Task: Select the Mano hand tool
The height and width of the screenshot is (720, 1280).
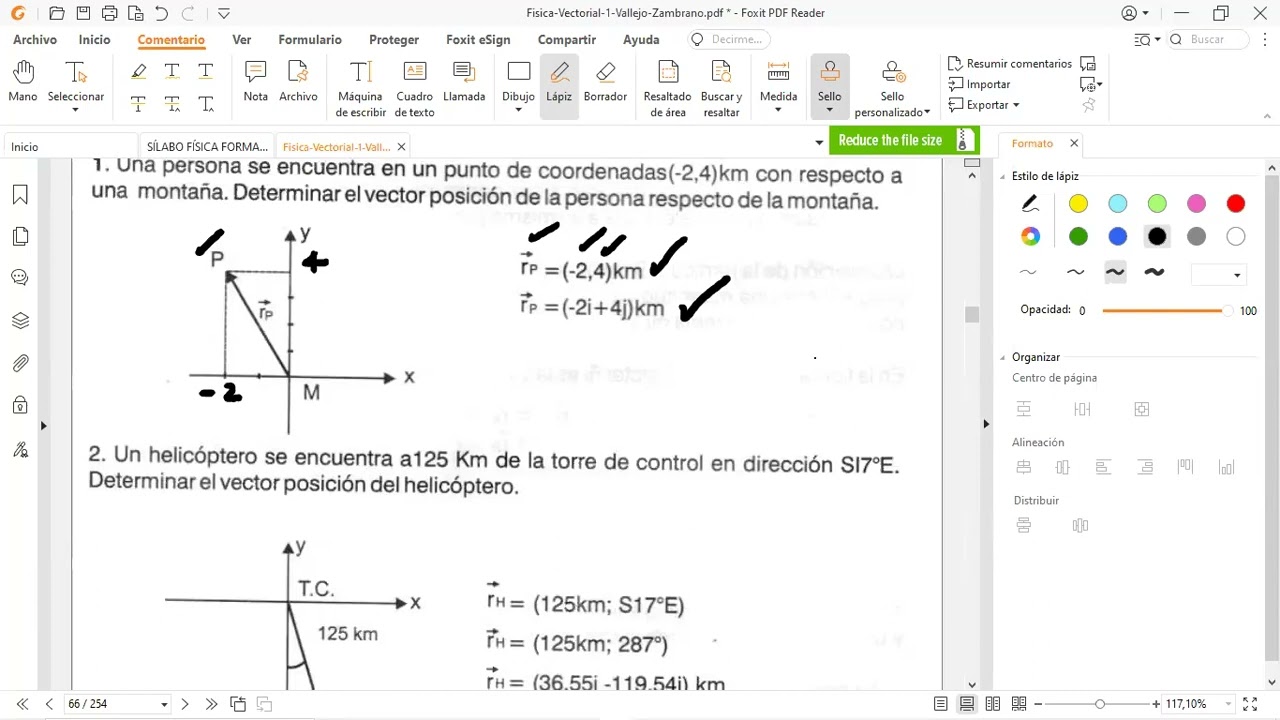Action: click(x=23, y=82)
